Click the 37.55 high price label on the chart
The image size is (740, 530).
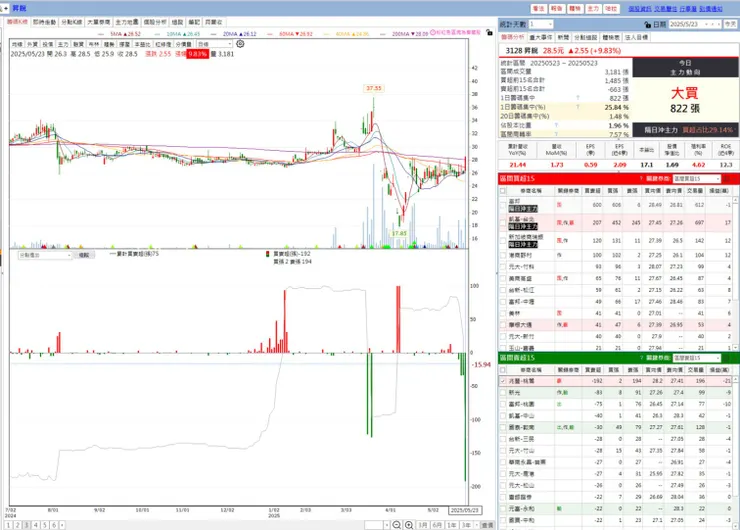click(374, 88)
